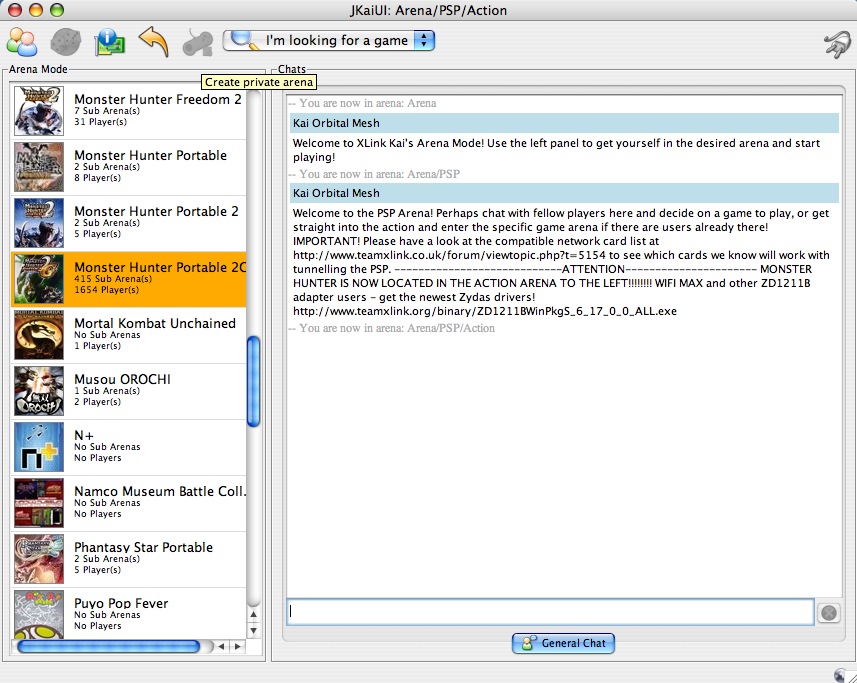Go back using the orange arrow

[x=153, y=42]
